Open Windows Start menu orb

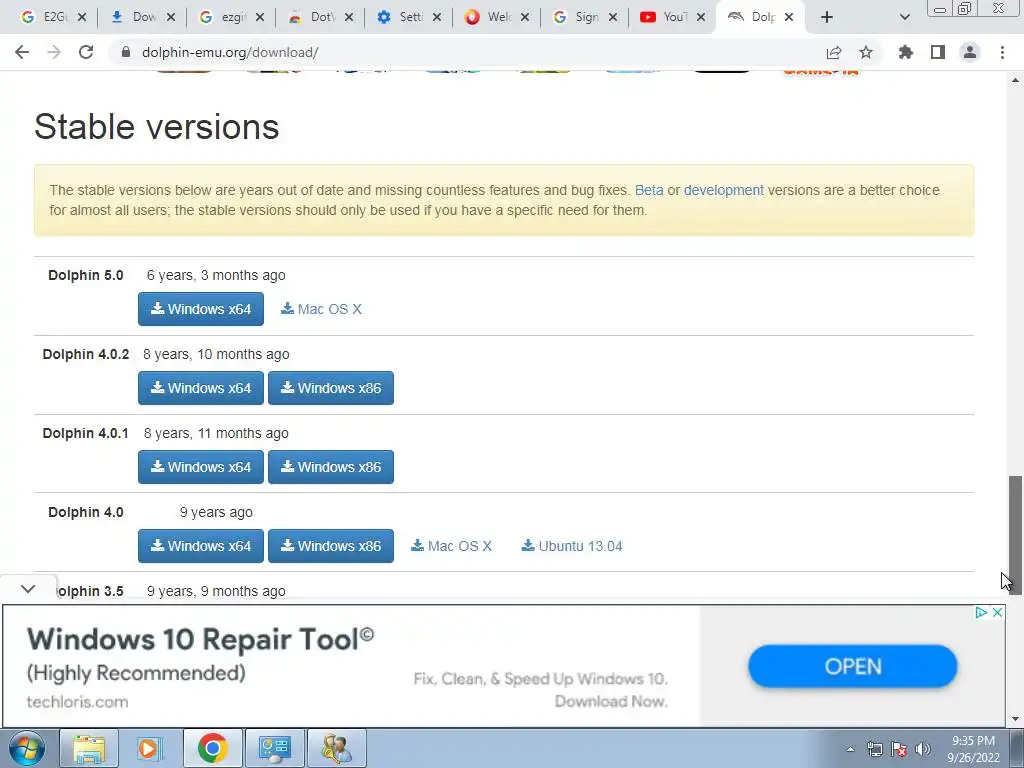[26, 748]
